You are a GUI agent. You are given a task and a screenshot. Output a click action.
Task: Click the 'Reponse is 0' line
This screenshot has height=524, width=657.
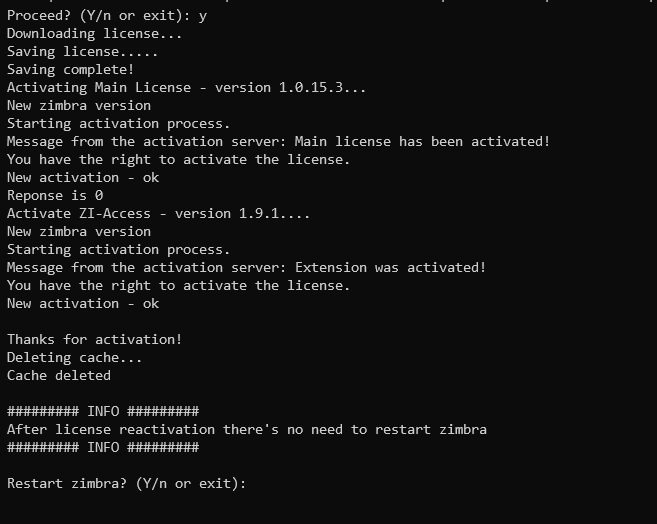55,195
